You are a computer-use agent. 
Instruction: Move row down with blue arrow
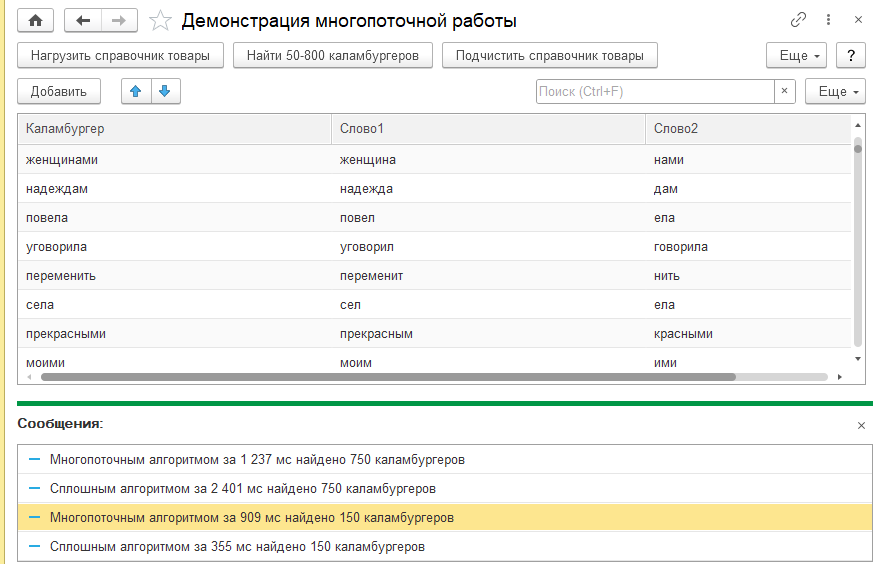click(x=165, y=91)
